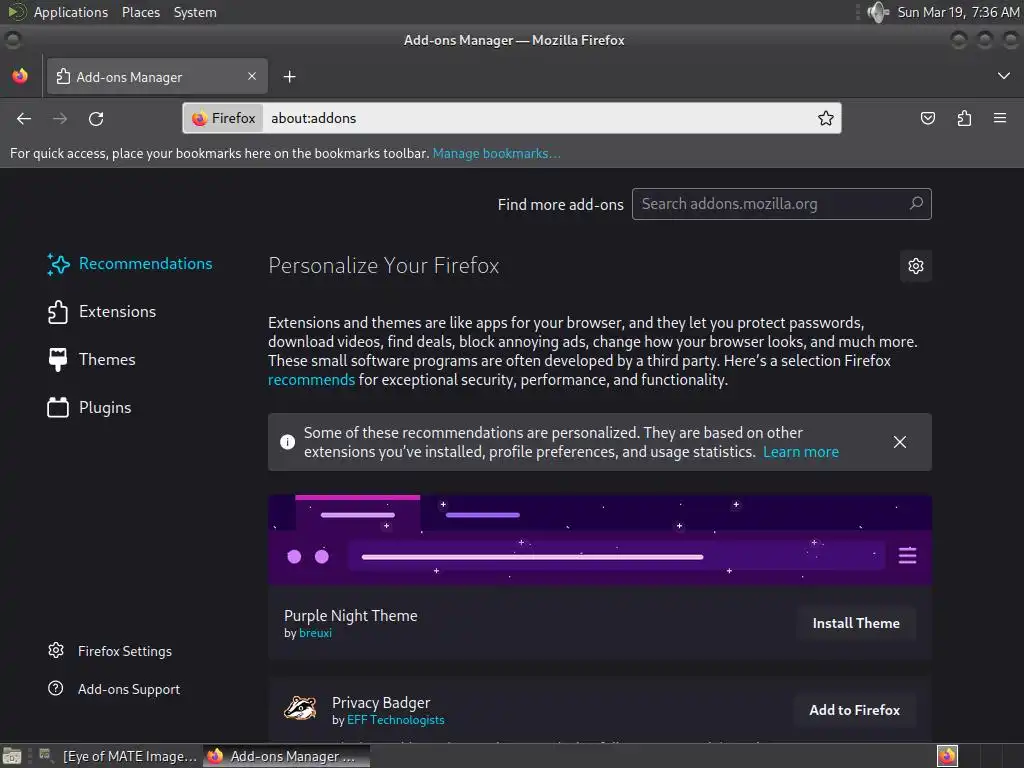Open a new tab with plus button

pyautogui.click(x=289, y=77)
